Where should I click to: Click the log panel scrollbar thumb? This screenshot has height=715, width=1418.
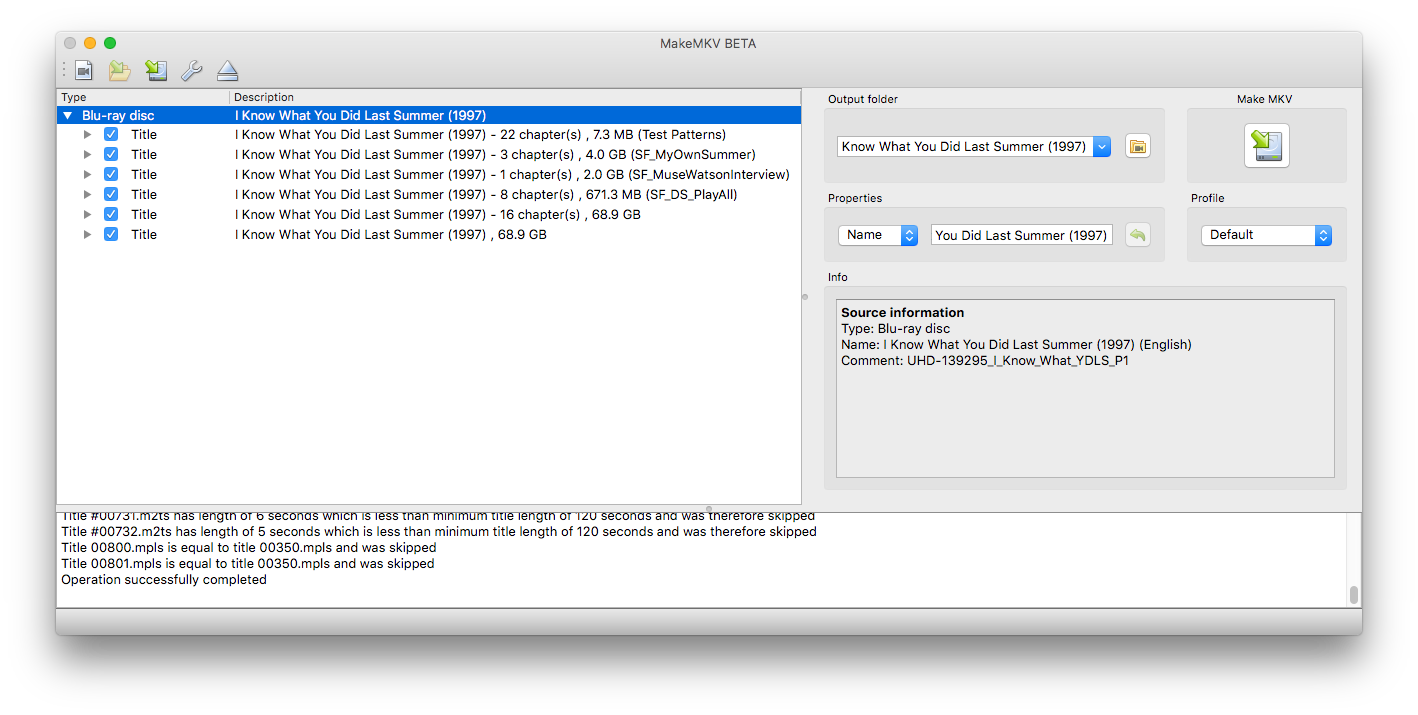tap(1354, 595)
